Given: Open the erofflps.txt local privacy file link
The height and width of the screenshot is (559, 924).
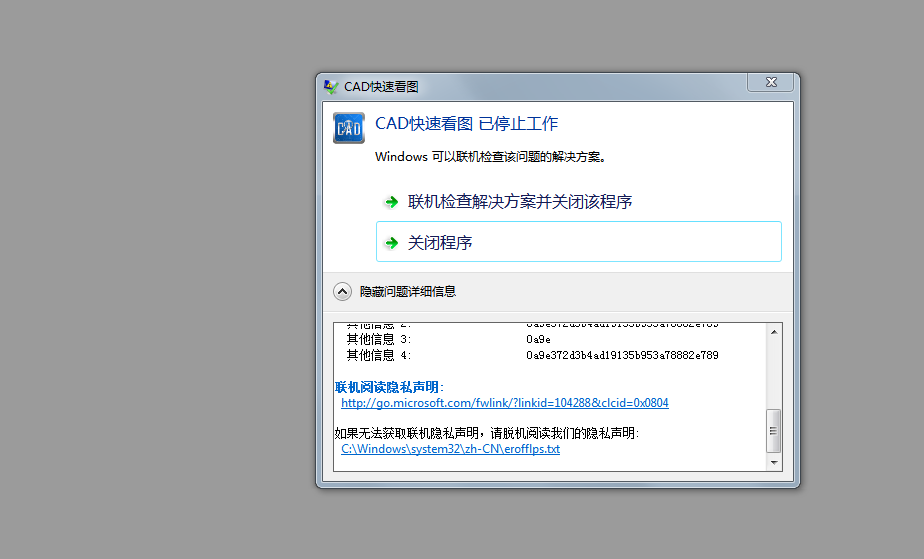Looking at the screenshot, I should [x=450, y=449].
